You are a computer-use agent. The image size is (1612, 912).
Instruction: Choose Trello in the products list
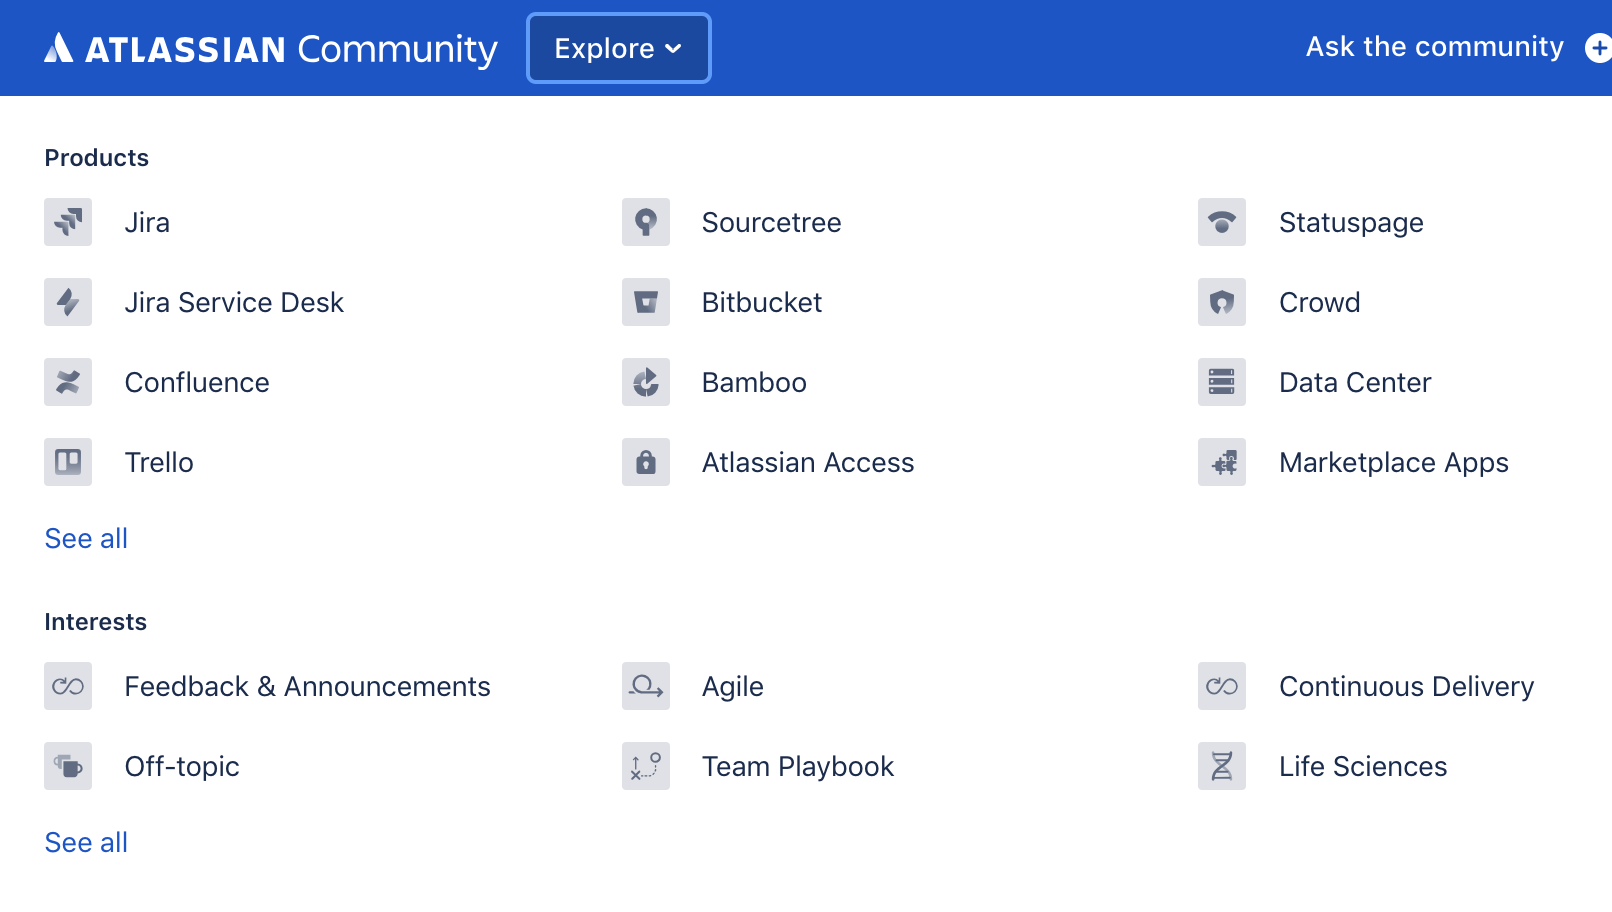coord(159,462)
